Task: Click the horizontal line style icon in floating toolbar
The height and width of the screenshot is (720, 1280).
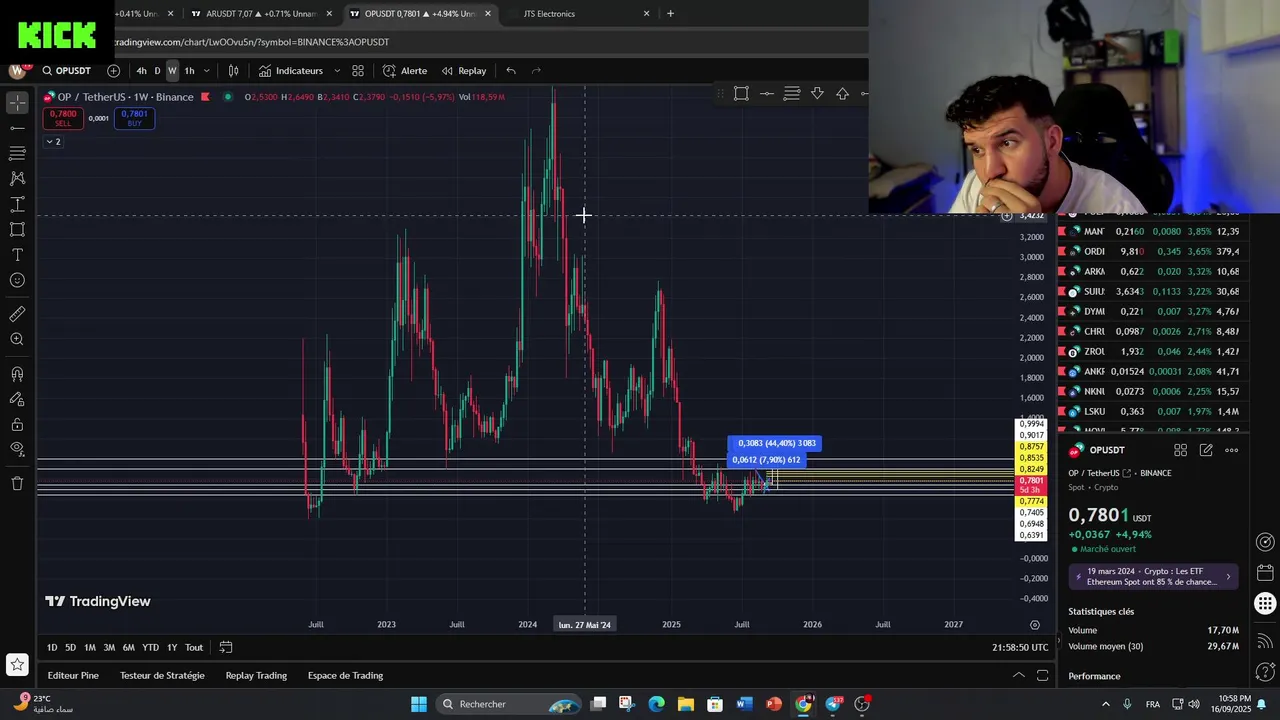Action: 766,93
